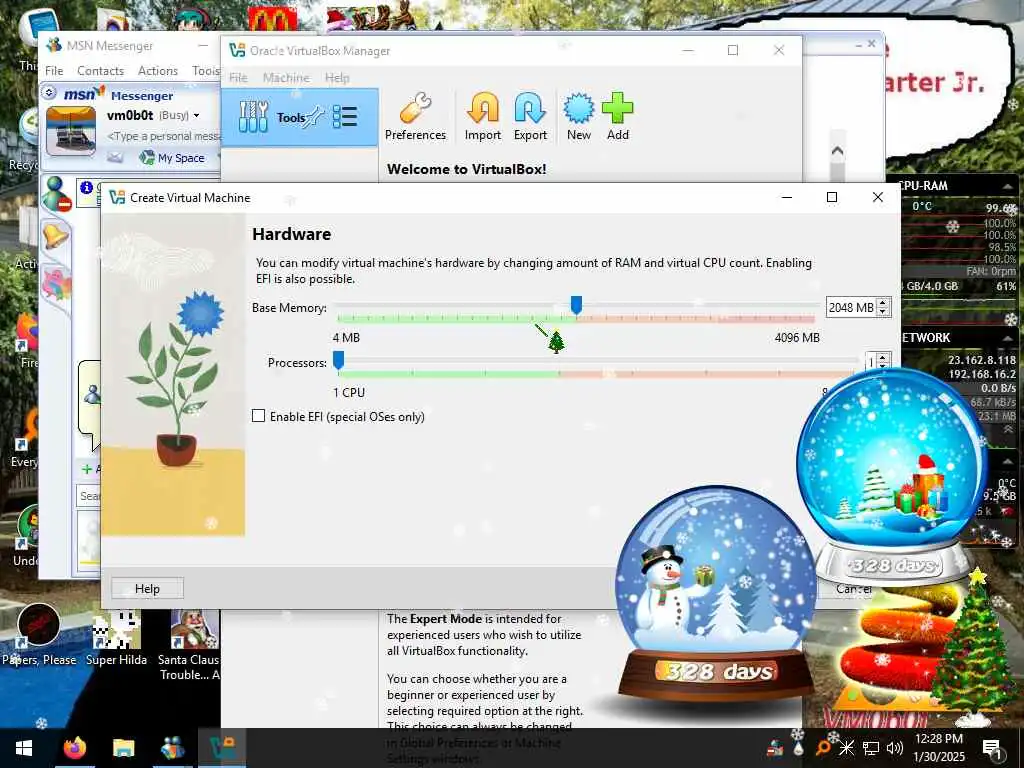Click the taskbar clock showing 12:28 PM
The image size is (1024, 768).
tap(938, 748)
